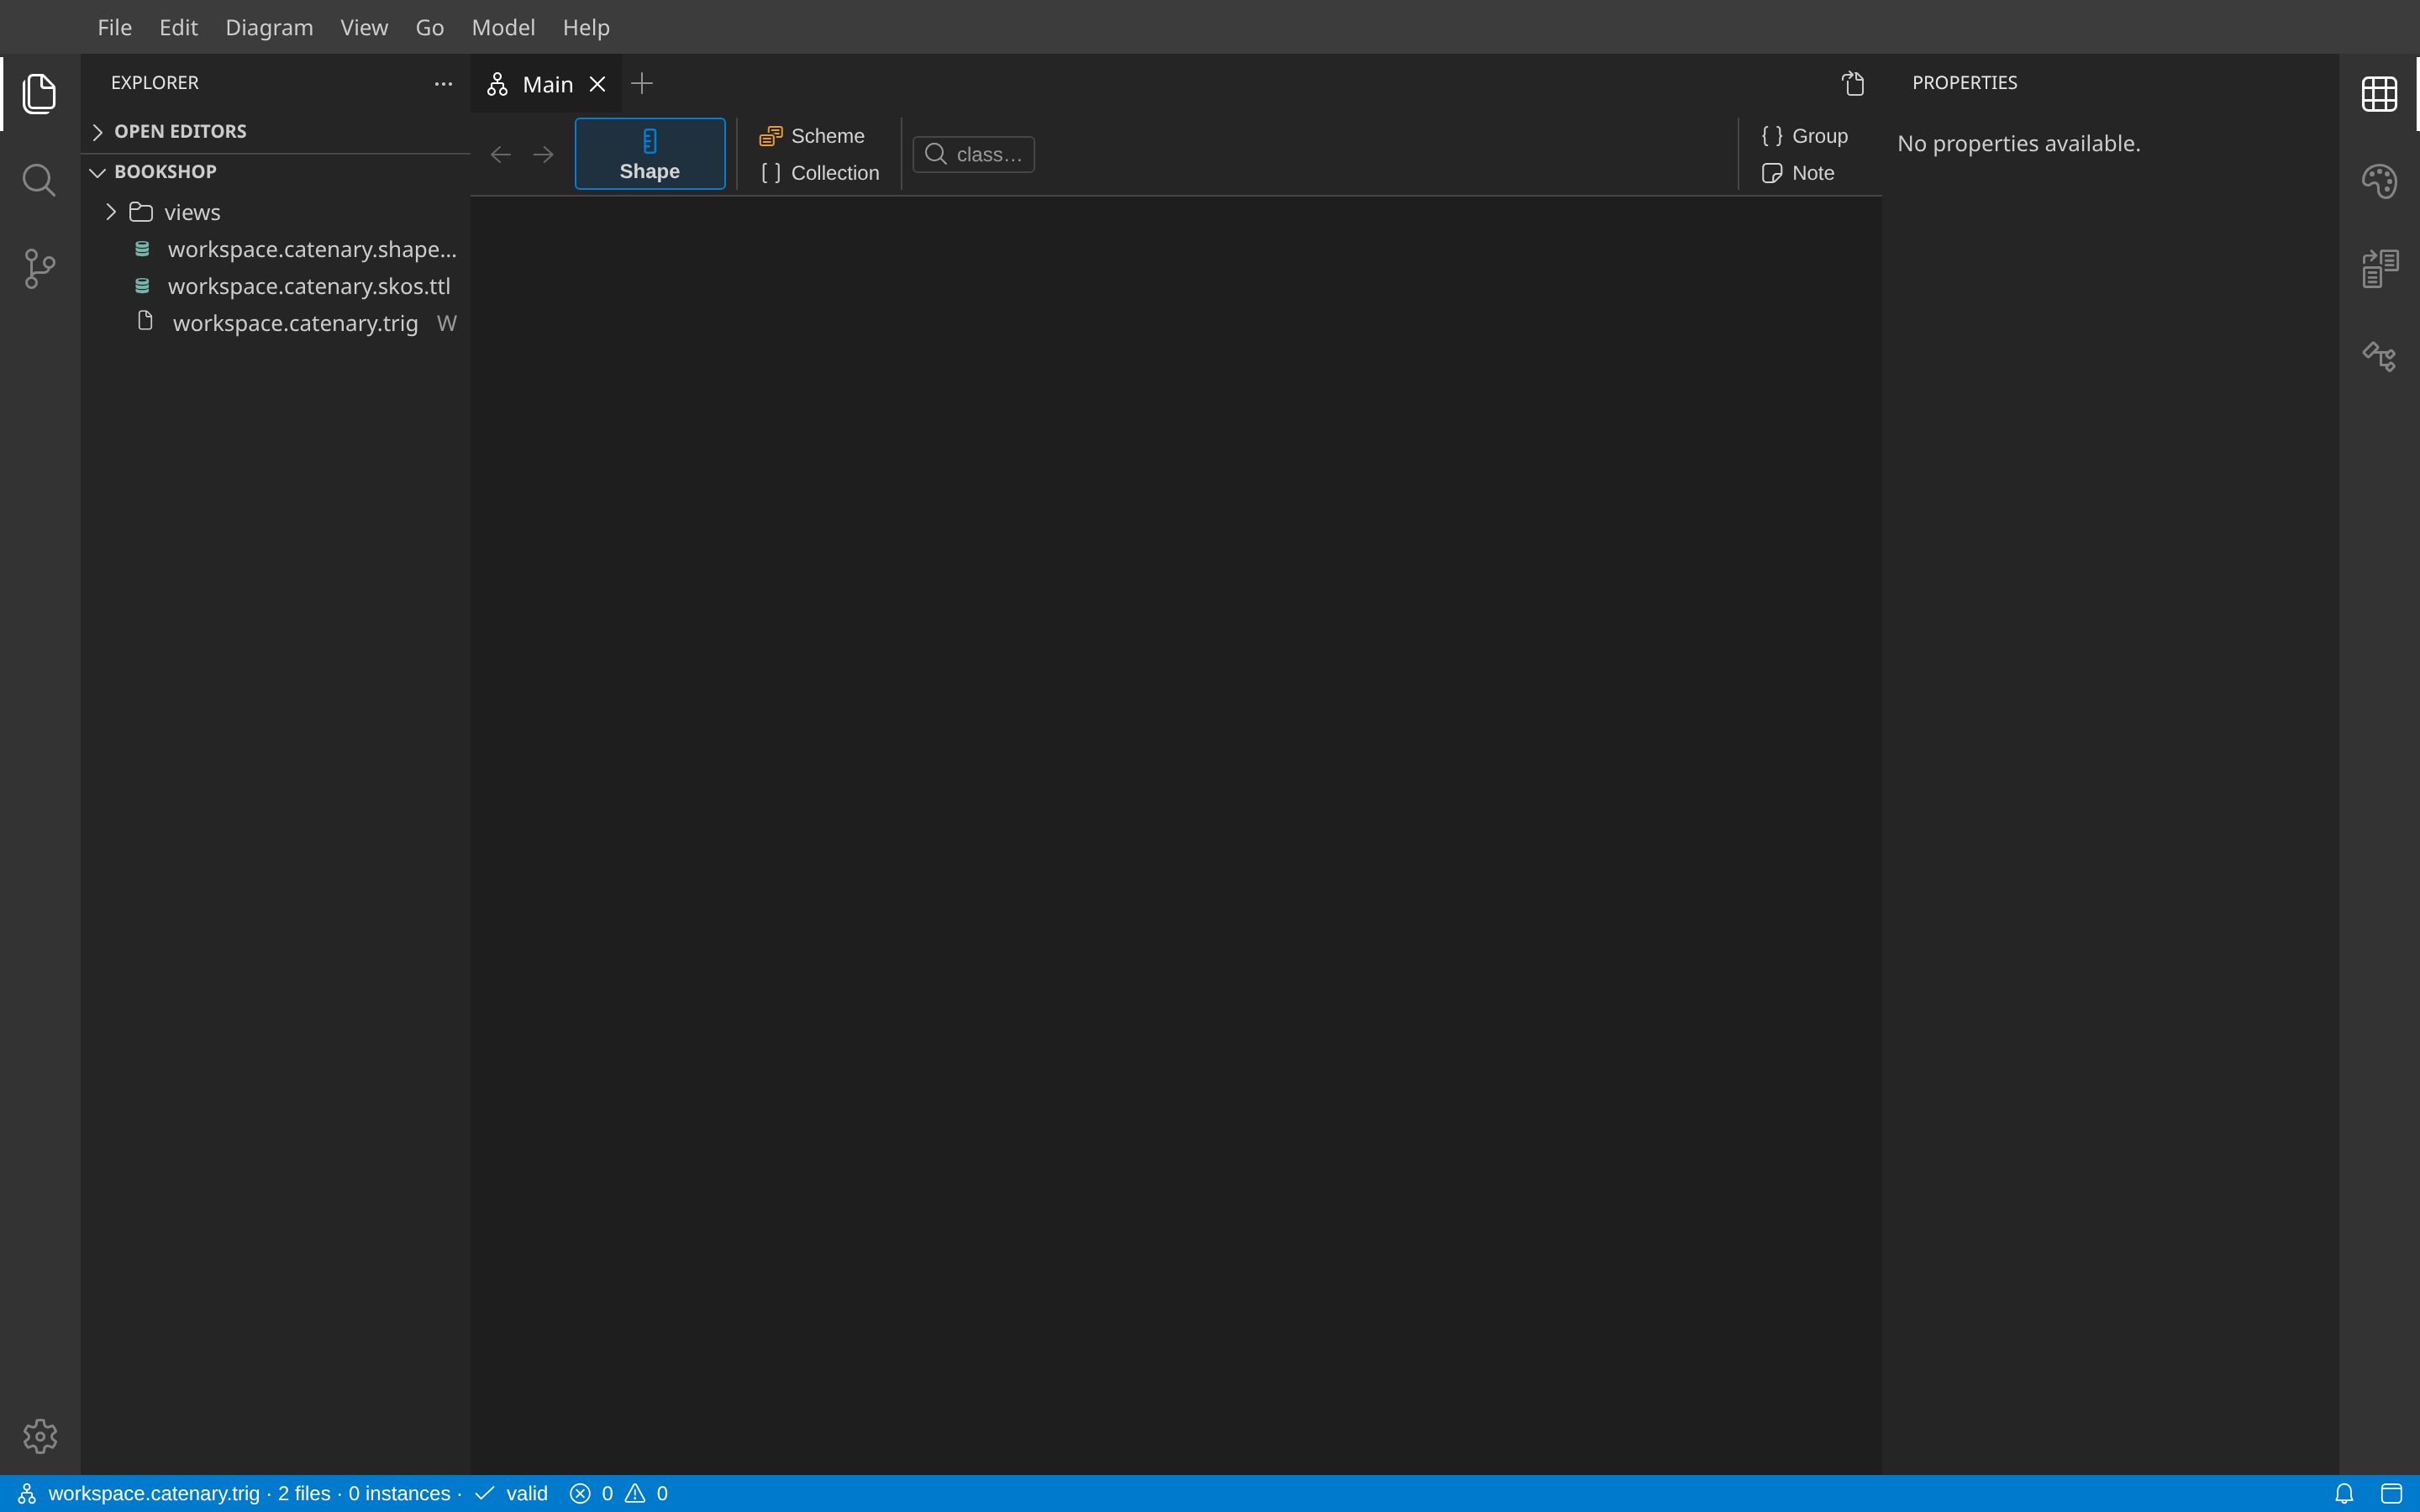Click the valid status indicator
The height and width of the screenshot is (1512, 2420).
point(511,1493)
